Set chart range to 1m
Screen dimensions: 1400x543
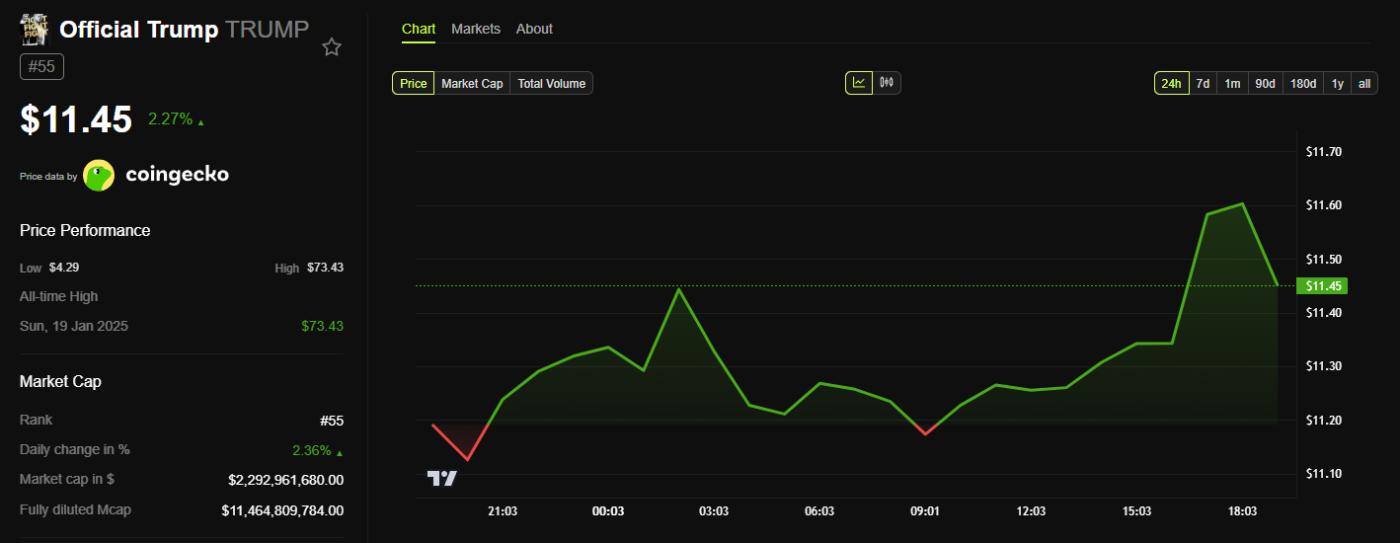(x=1233, y=84)
